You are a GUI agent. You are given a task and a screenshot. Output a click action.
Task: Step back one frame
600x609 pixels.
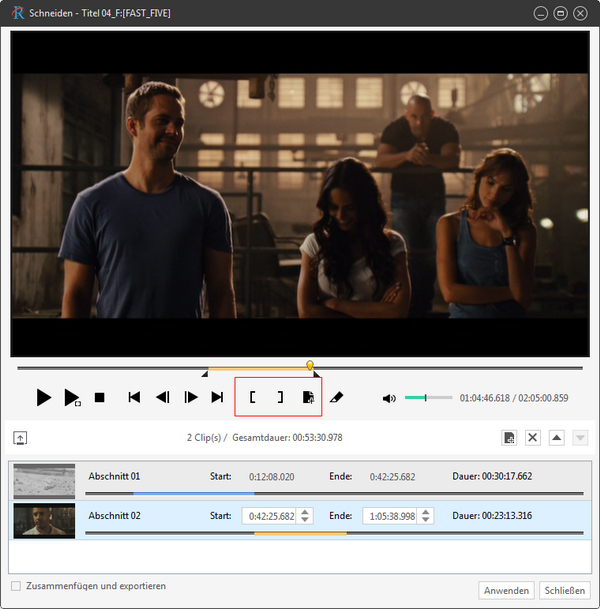click(x=163, y=397)
